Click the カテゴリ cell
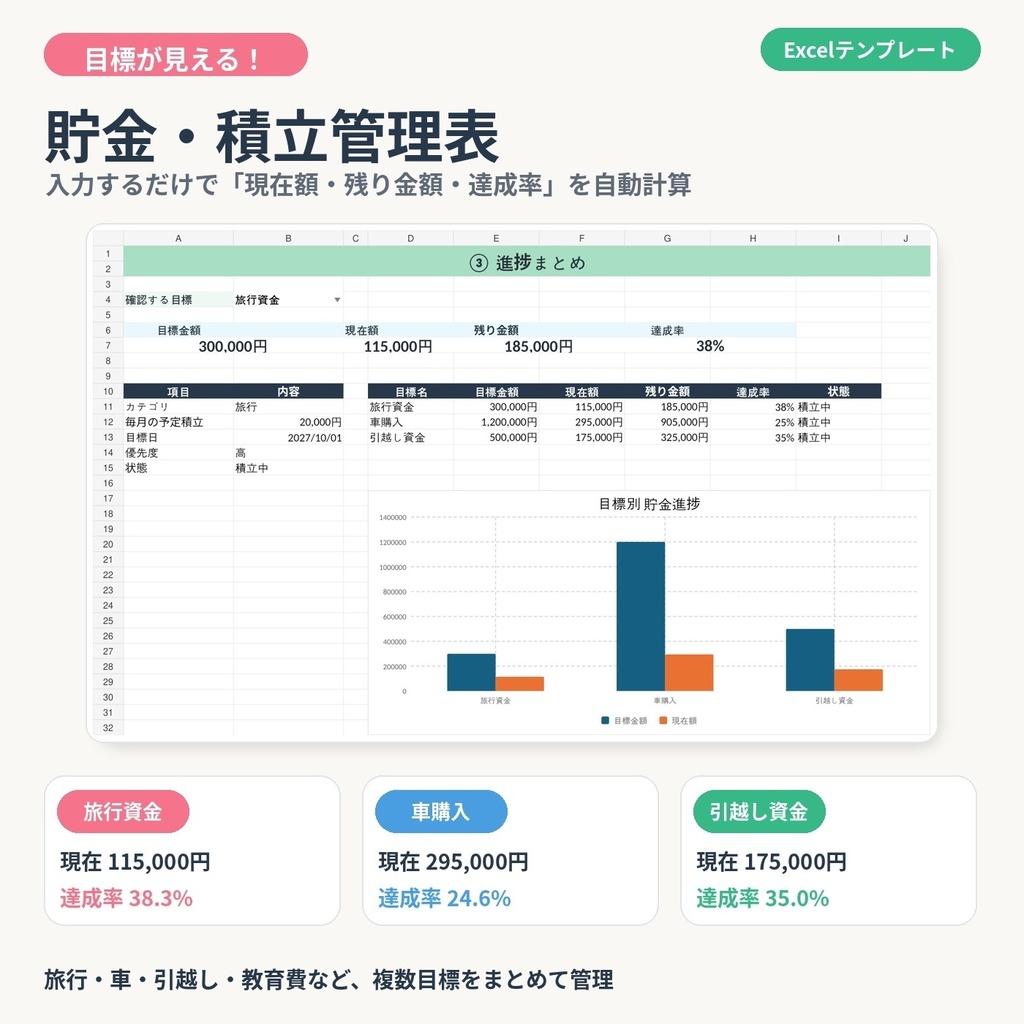The image size is (1024, 1024). (178, 407)
